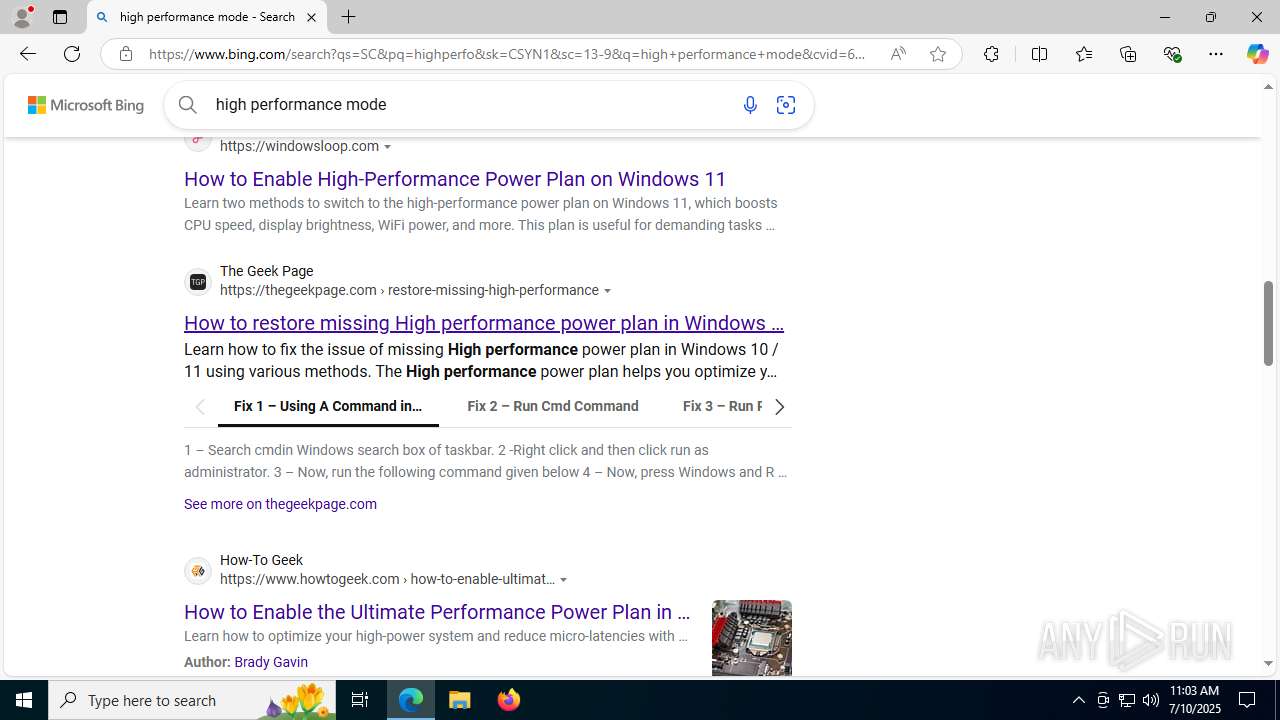Click the Microsoft Bing logo

86,105
